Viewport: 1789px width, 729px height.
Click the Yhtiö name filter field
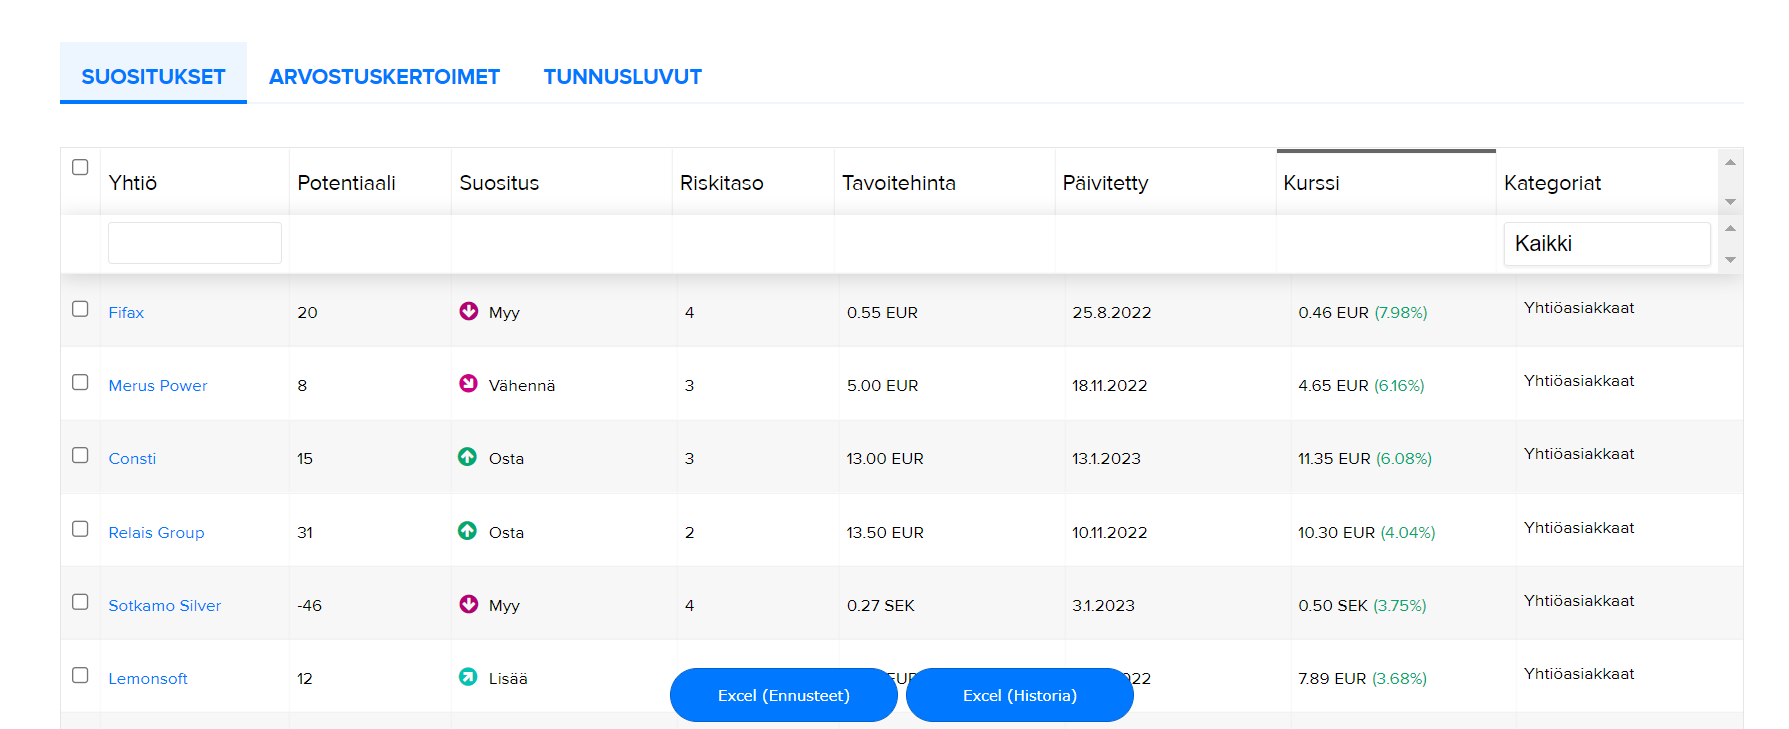[x=195, y=243]
